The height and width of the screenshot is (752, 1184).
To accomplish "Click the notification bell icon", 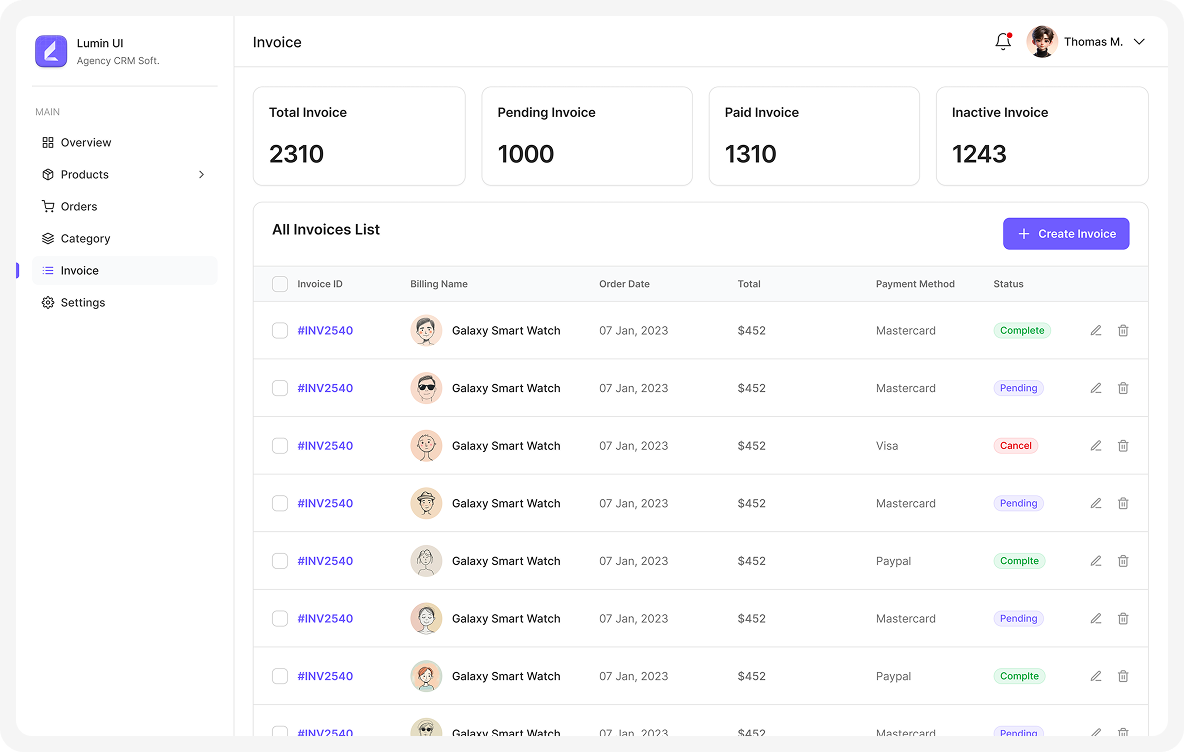I will [x=1003, y=42].
